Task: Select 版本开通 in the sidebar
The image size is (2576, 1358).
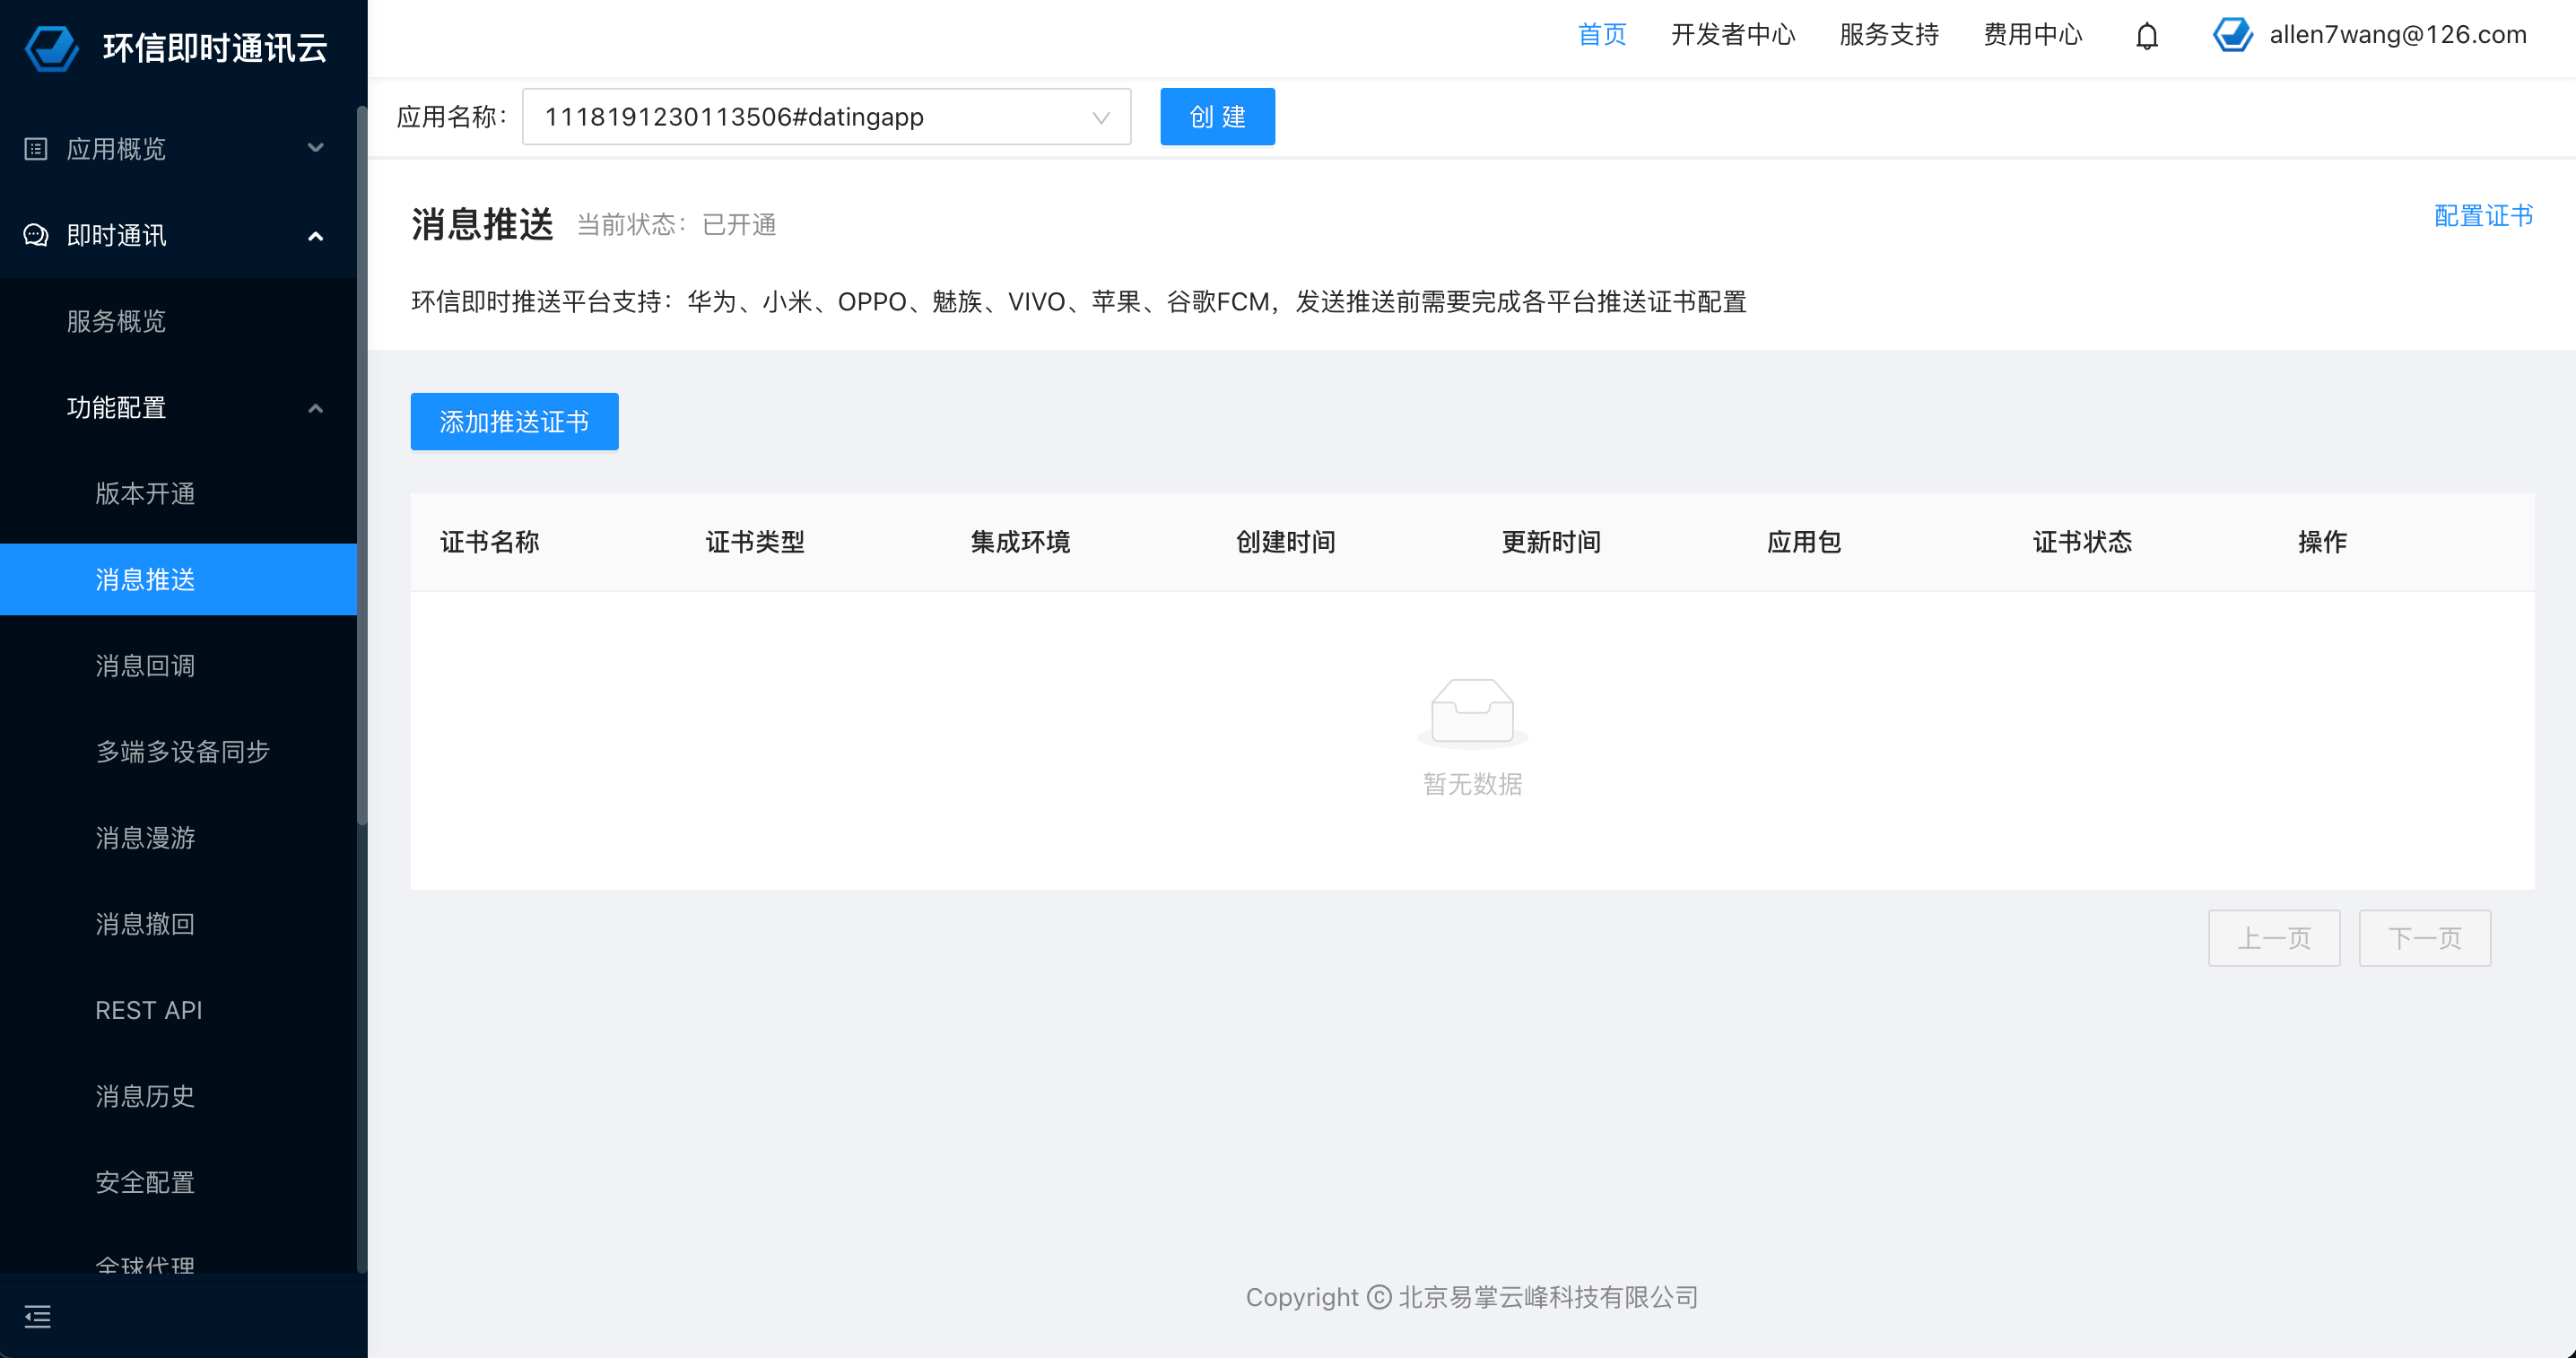Action: tap(178, 493)
